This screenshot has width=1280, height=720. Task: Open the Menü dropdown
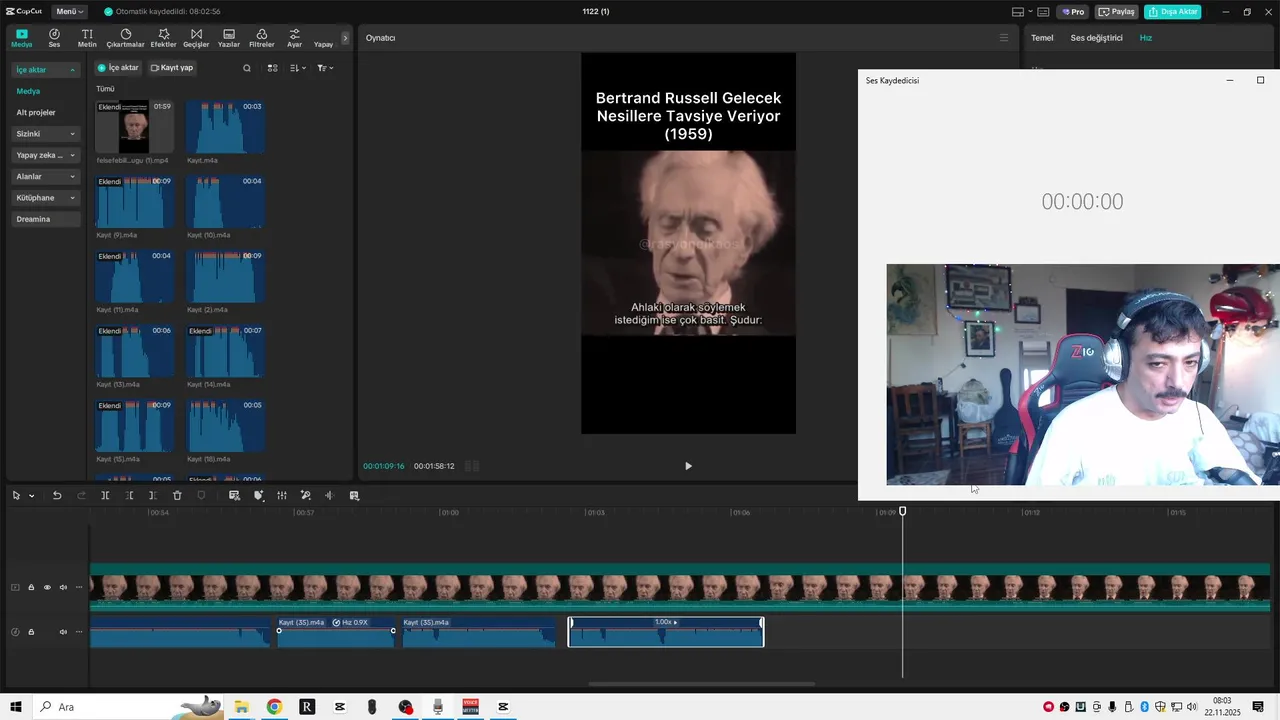[69, 12]
